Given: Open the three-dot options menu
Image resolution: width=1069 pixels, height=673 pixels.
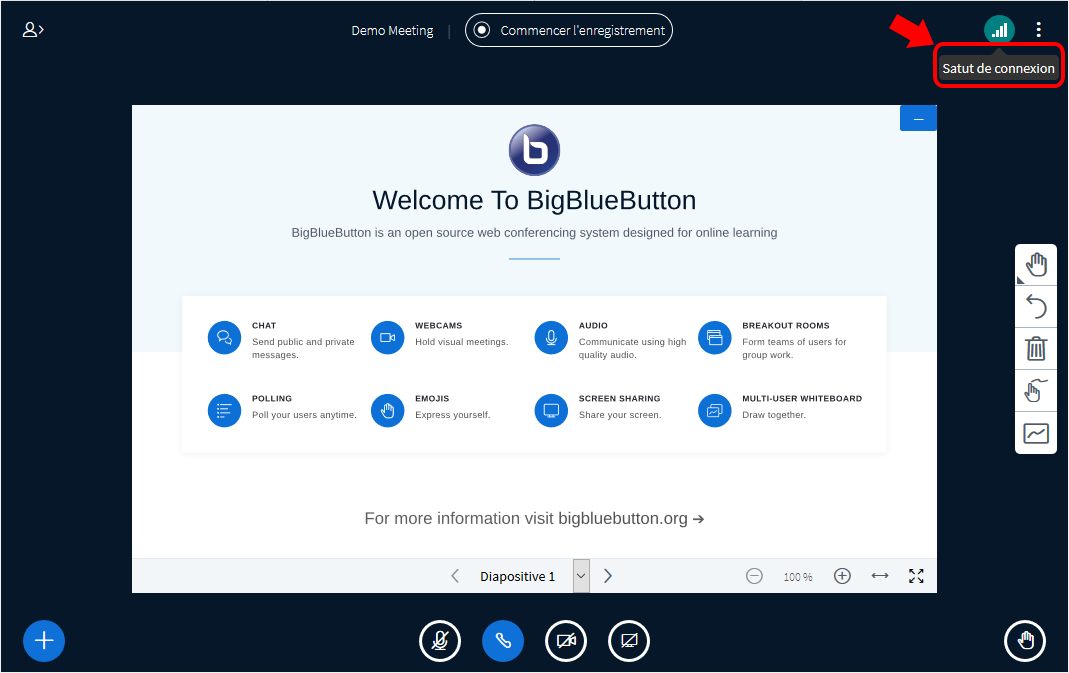Looking at the screenshot, I should coord(1038,29).
